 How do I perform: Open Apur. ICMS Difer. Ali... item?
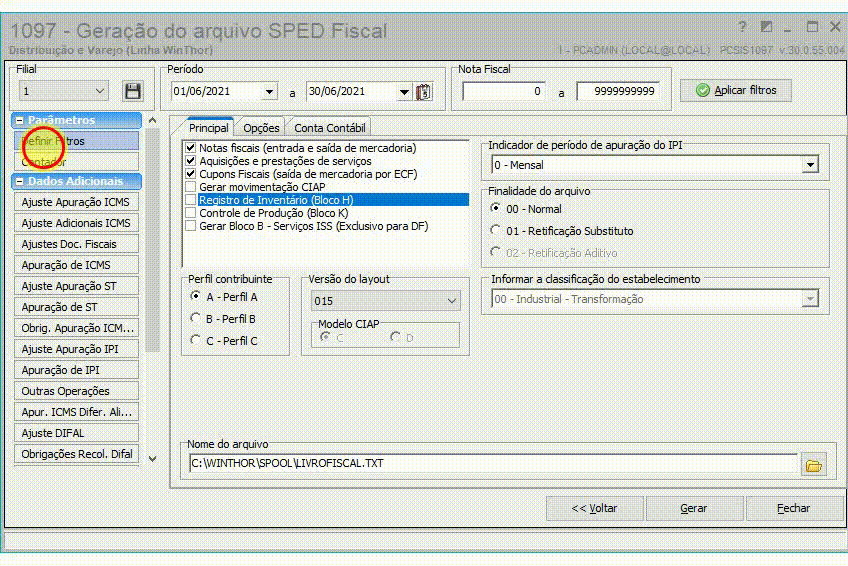tap(76, 412)
